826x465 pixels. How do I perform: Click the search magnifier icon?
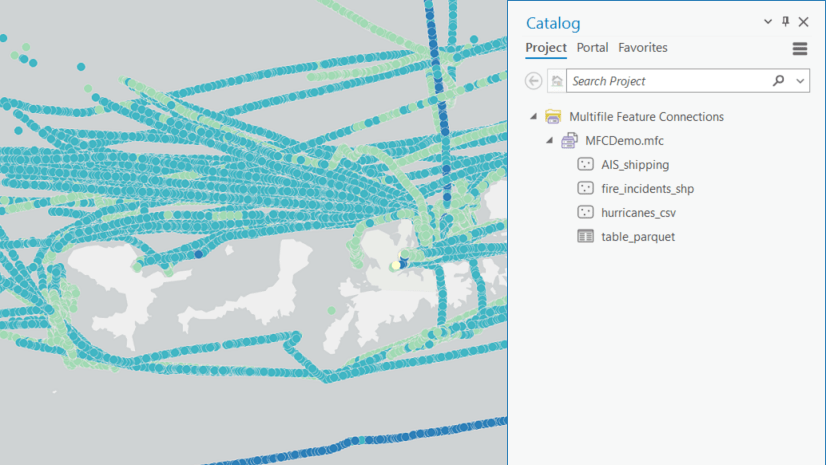[779, 81]
